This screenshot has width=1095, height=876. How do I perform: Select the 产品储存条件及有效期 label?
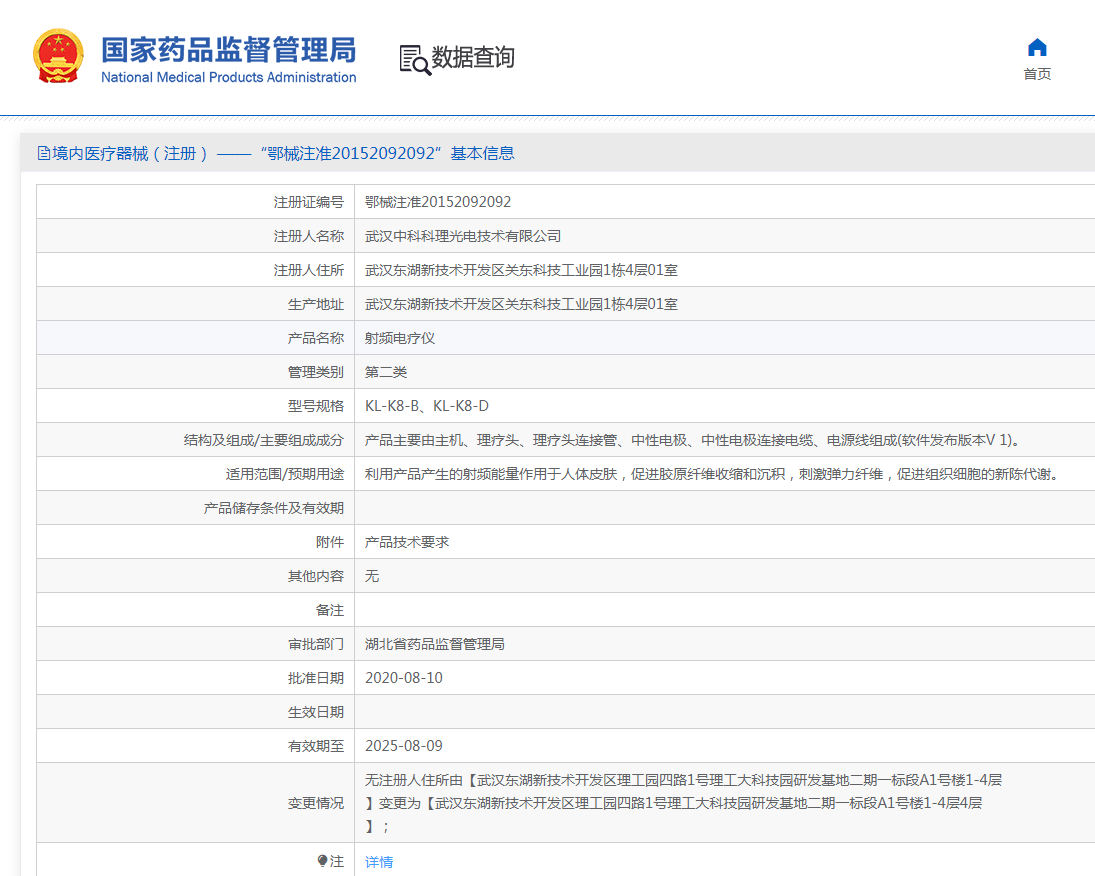(274, 508)
